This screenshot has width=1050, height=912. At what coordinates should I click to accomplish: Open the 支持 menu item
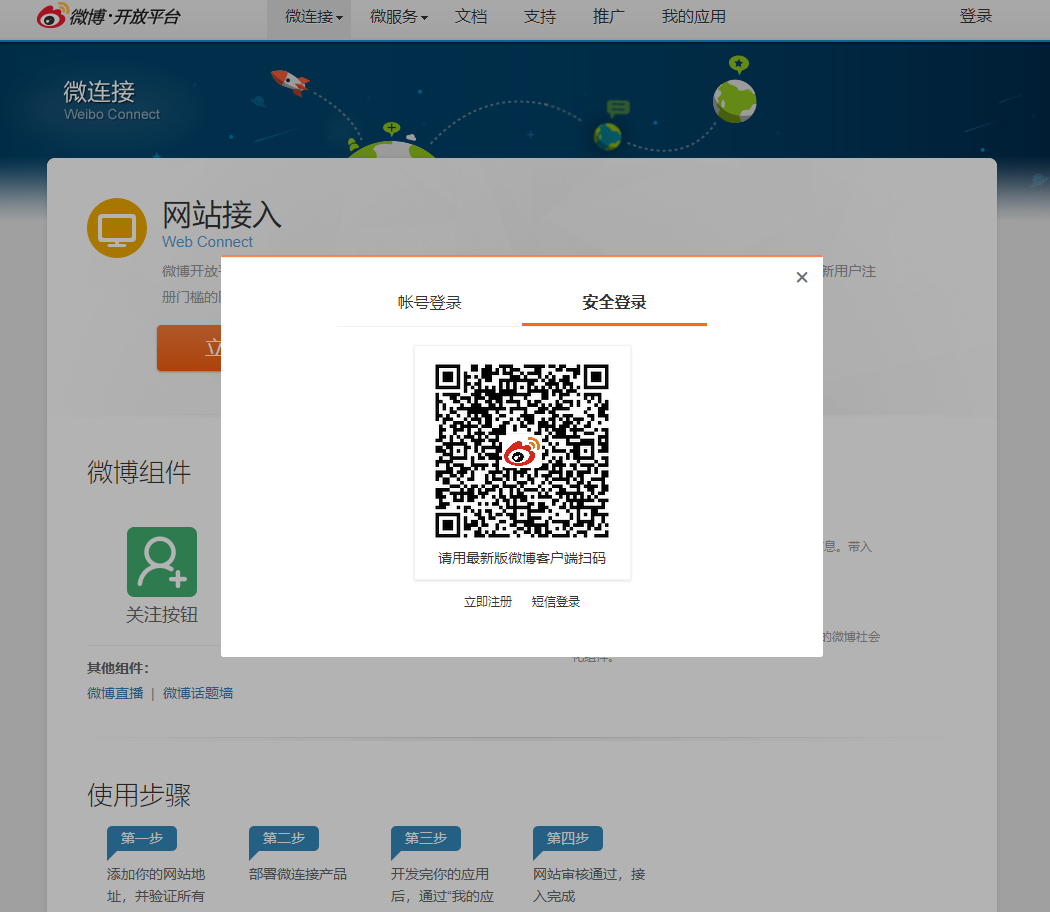540,17
